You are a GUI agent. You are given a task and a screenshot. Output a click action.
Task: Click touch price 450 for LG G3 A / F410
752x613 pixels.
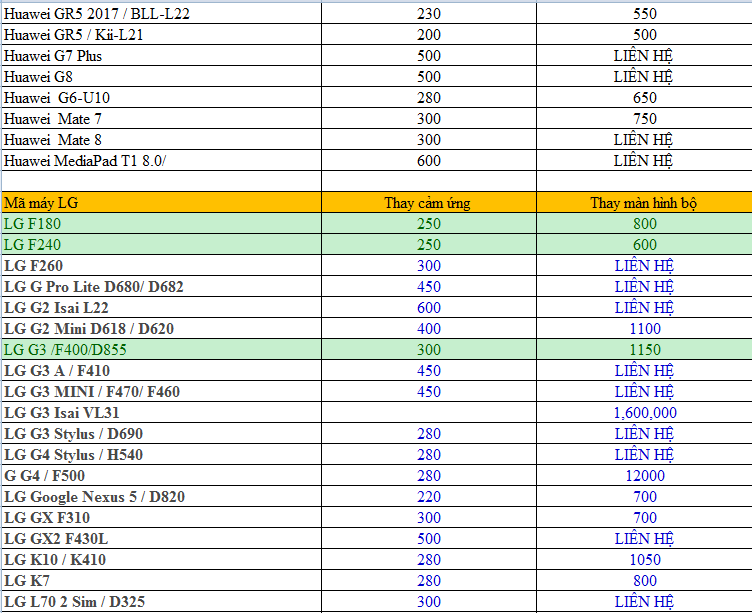click(x=429, y=370)
